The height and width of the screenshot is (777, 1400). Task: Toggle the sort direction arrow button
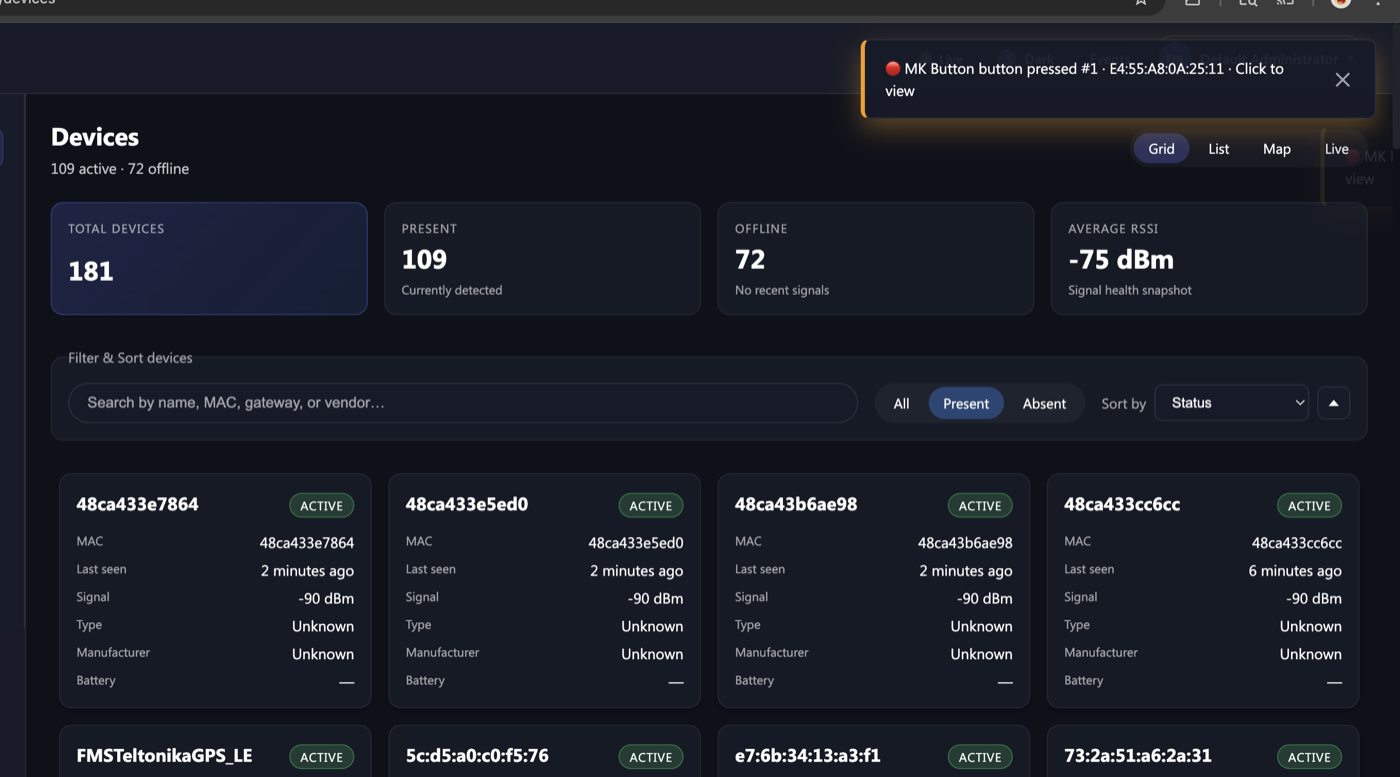(1333, 403)
